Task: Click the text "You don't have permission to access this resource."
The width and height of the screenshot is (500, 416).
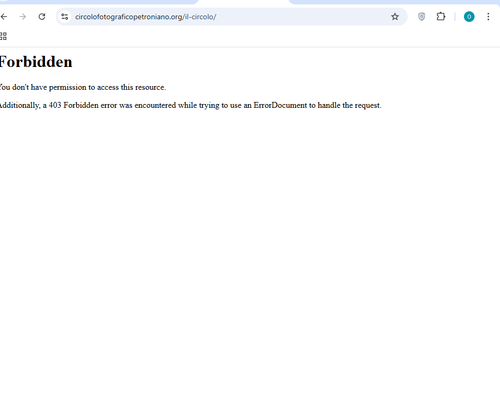Action: [82, 87]
